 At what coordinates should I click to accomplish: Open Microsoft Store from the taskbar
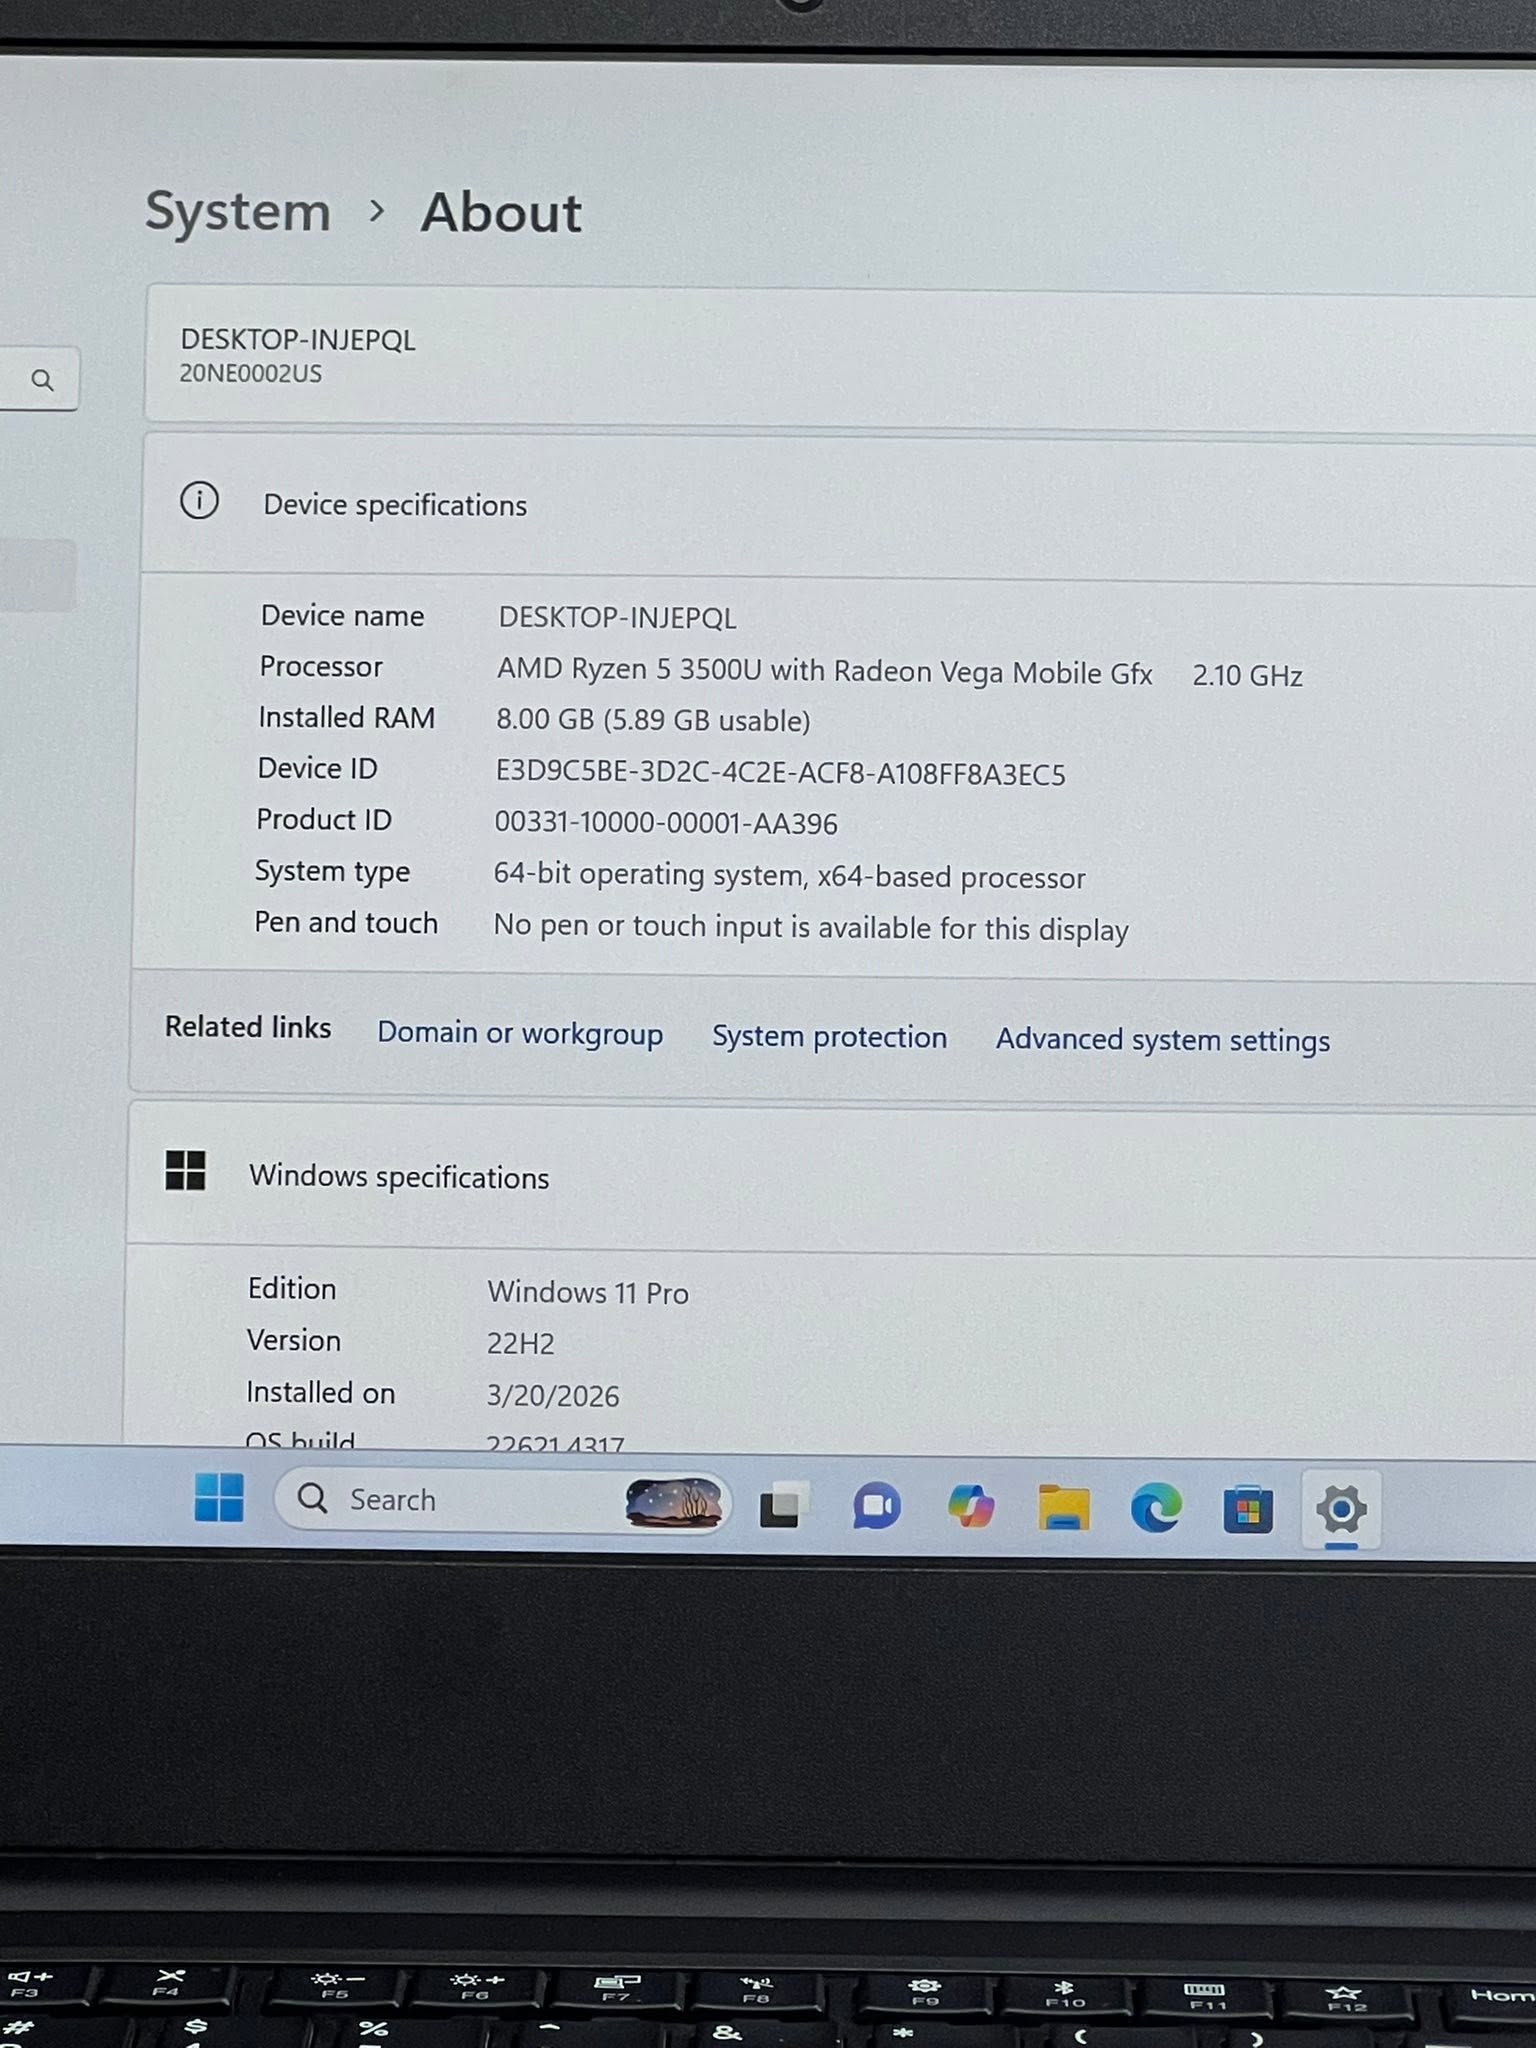pyautogui.click(x=1248, y=1509)
